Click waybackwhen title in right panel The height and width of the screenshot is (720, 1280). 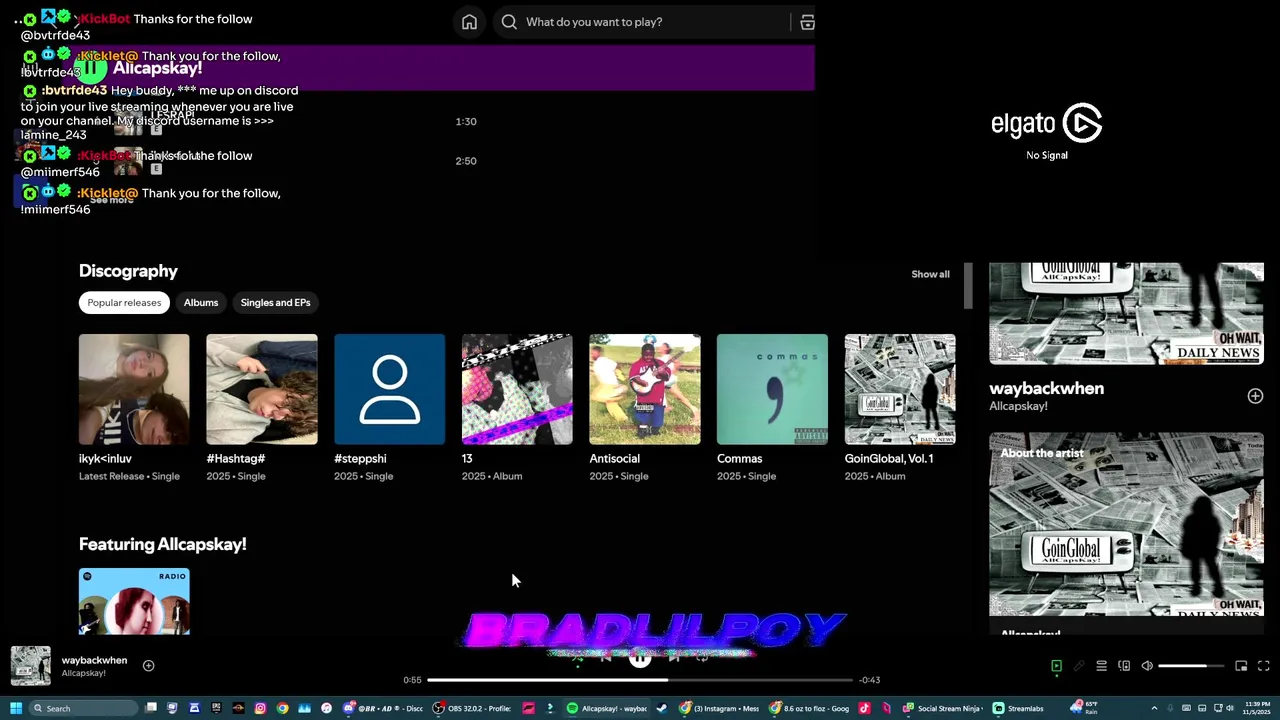click(x=1046, y=388)
